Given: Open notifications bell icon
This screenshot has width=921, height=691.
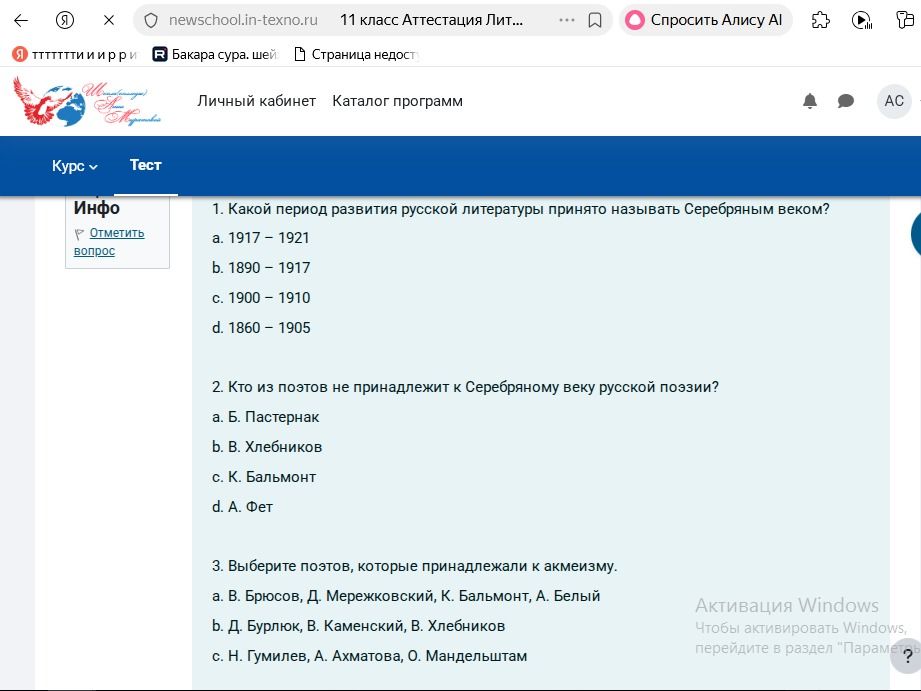Looking at the screenshot, I should click(x=809, y=101).
